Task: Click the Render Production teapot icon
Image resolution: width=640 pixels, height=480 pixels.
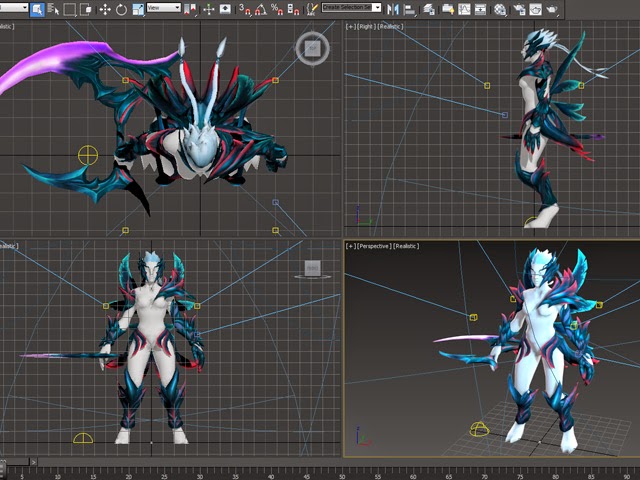Action: click(x=552, y=9)
